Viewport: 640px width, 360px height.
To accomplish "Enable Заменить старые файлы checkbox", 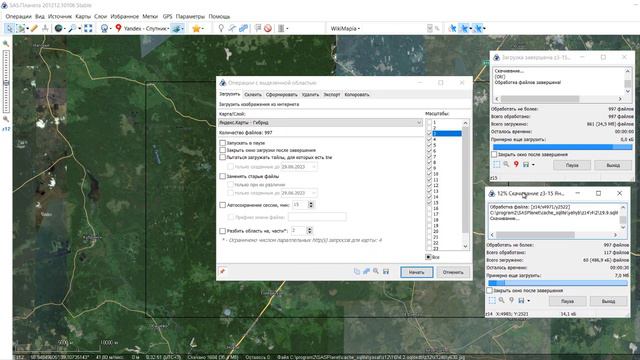I will (x=222, y=176).
